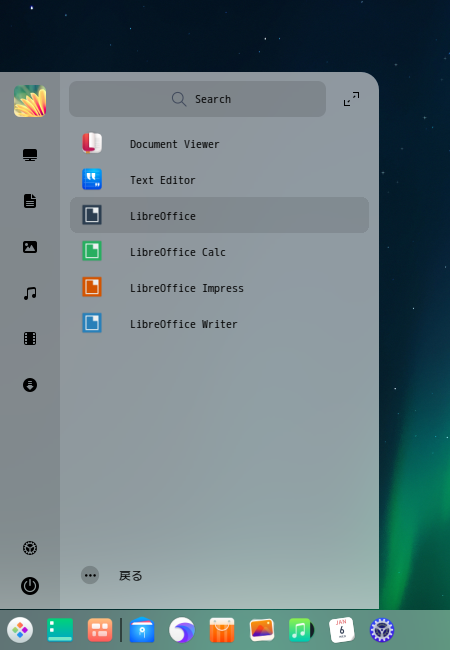This screenshot has height=650, width=450.
Task: Open Music folder from the sidebar
Action: (x=30, y=293)
